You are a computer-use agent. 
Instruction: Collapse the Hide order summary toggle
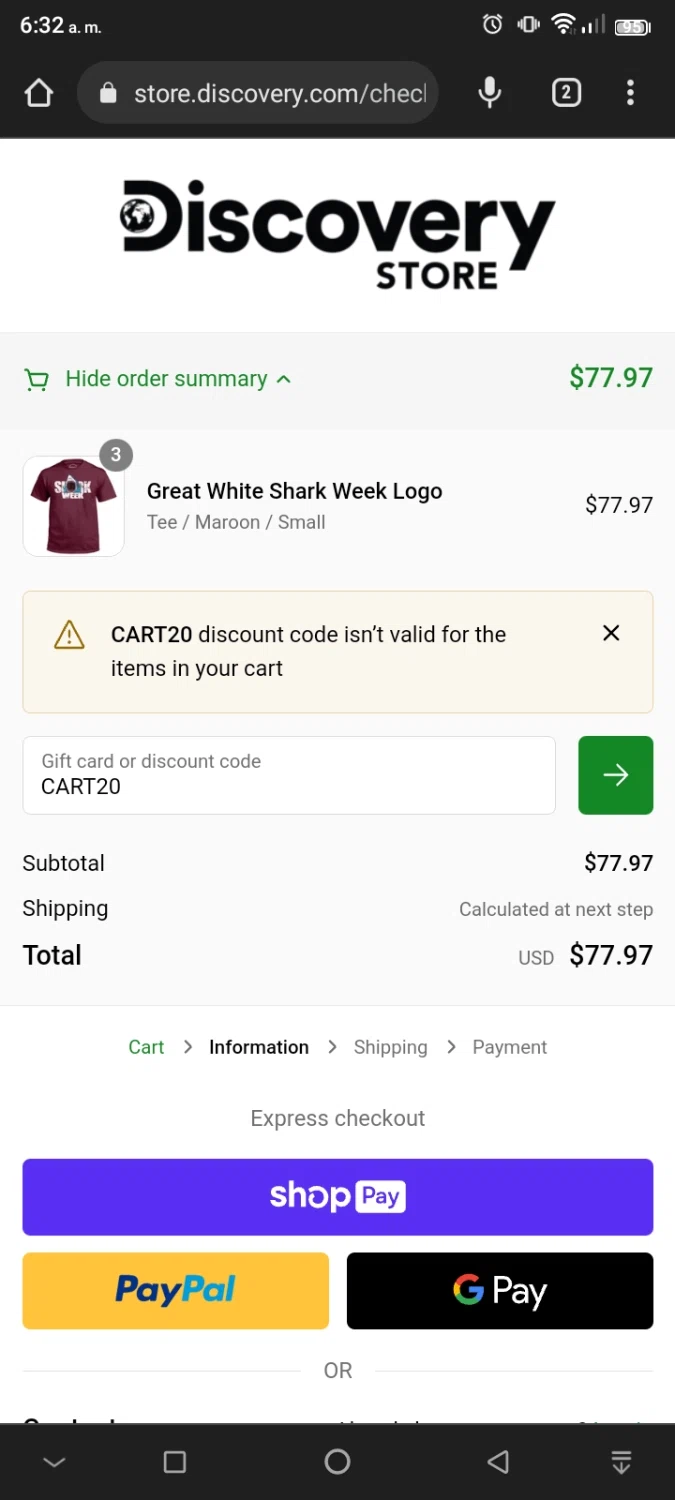tap(166, 379)
